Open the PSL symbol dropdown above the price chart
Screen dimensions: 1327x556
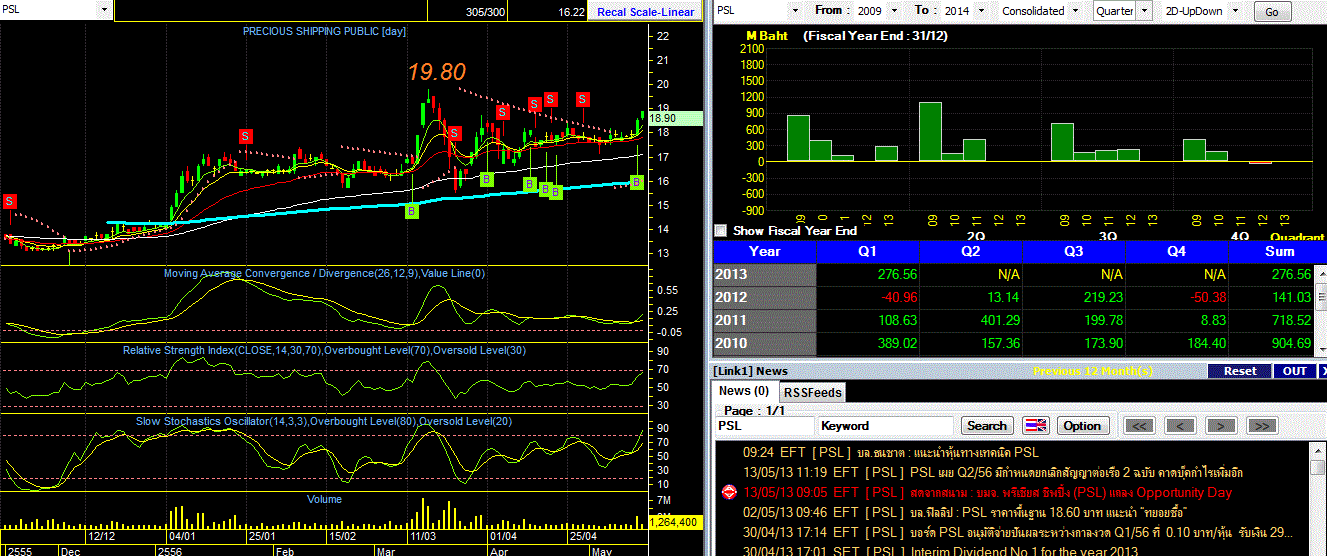click(105, 10)
